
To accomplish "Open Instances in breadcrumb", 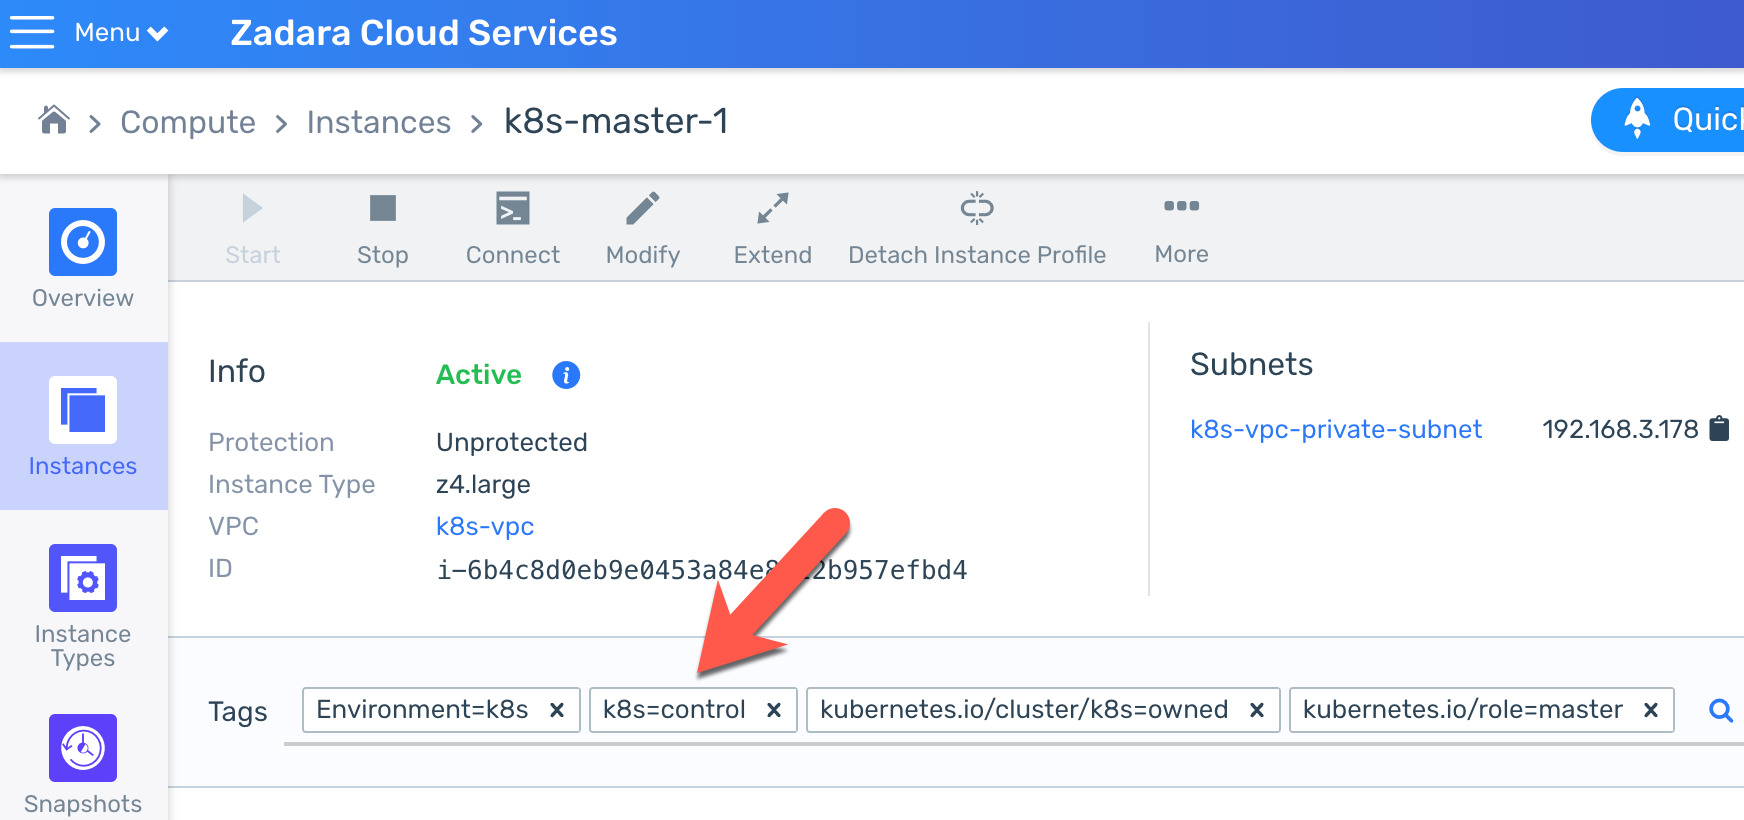I will pyautogui.click(x=379, y=122).
